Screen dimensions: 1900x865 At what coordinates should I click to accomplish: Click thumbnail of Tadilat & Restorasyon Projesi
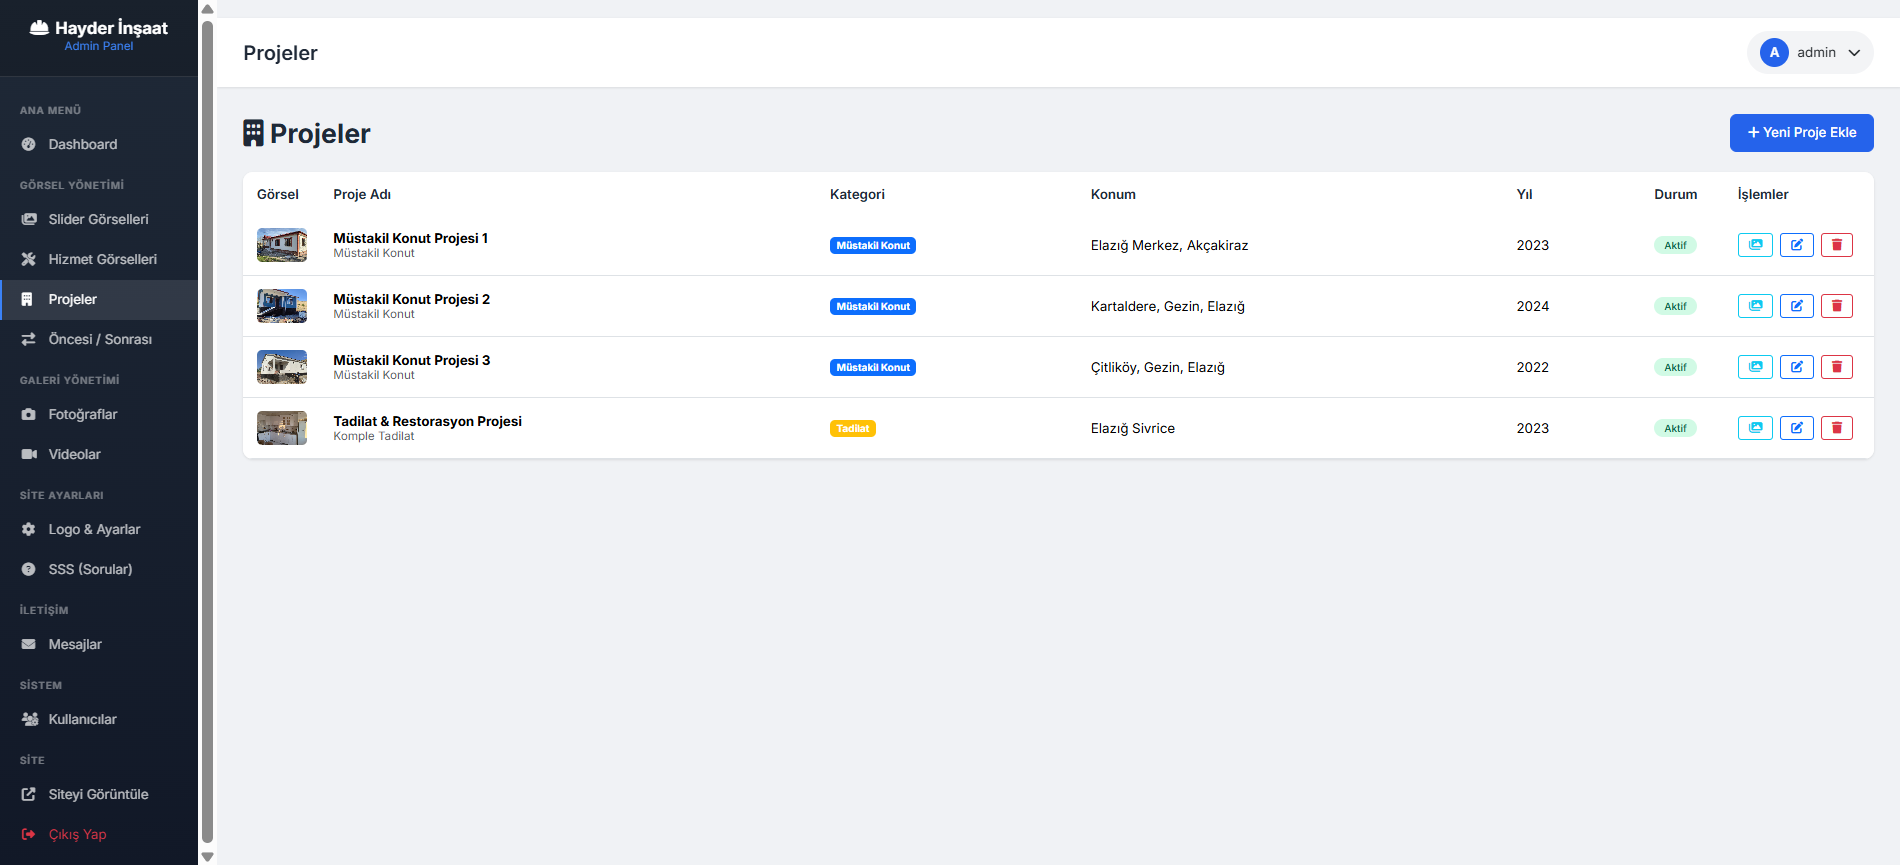pos(282,428)
